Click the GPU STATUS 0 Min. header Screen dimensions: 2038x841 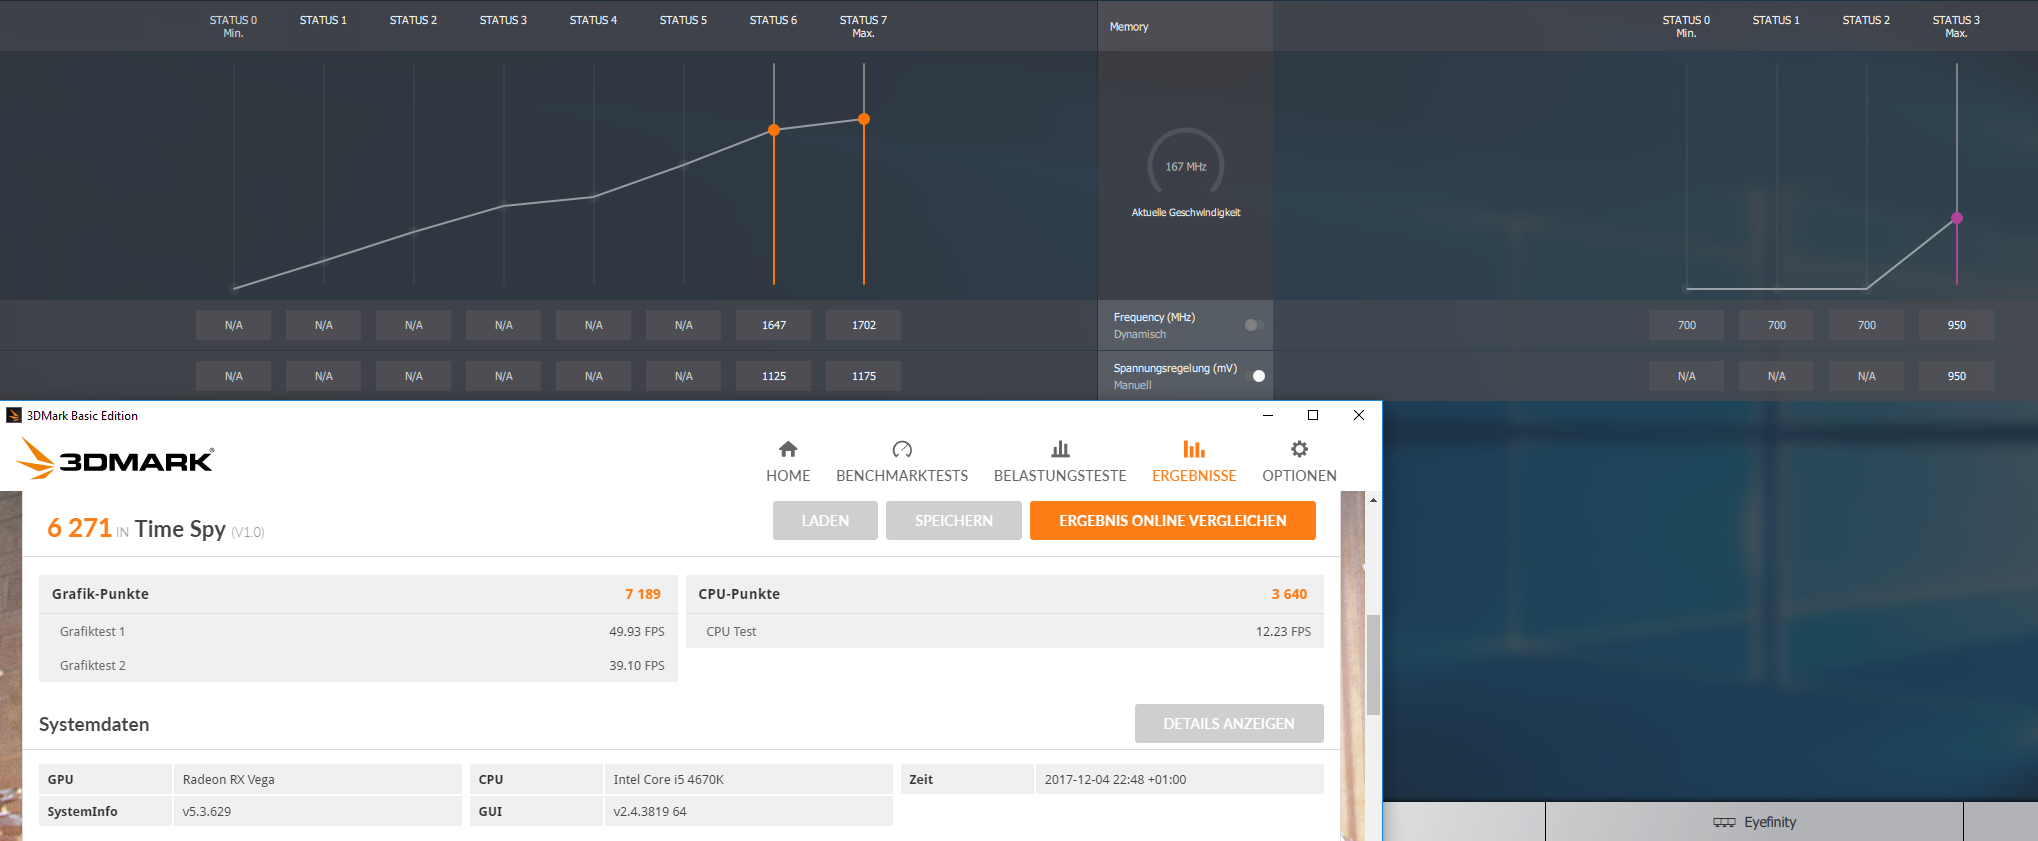point(233,26)
